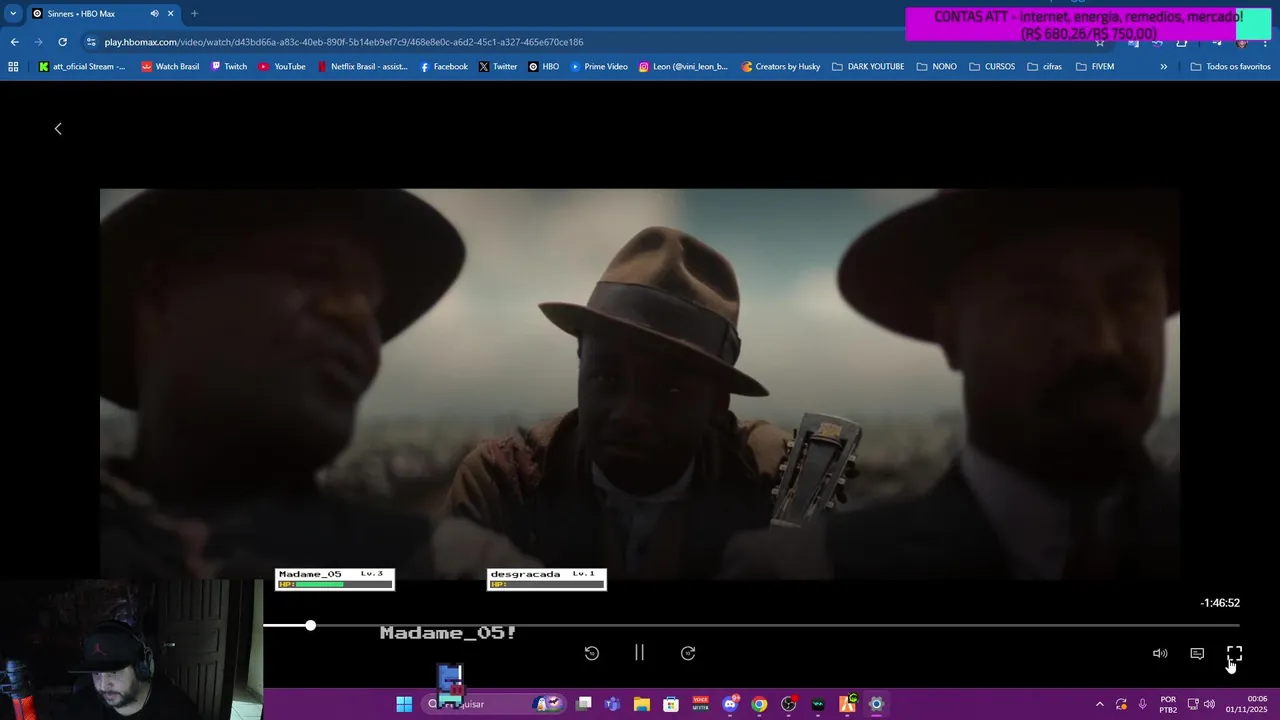1280x720 pixels.
Task: Enter fullscreen mode in the player
Action: point(1234,653)
